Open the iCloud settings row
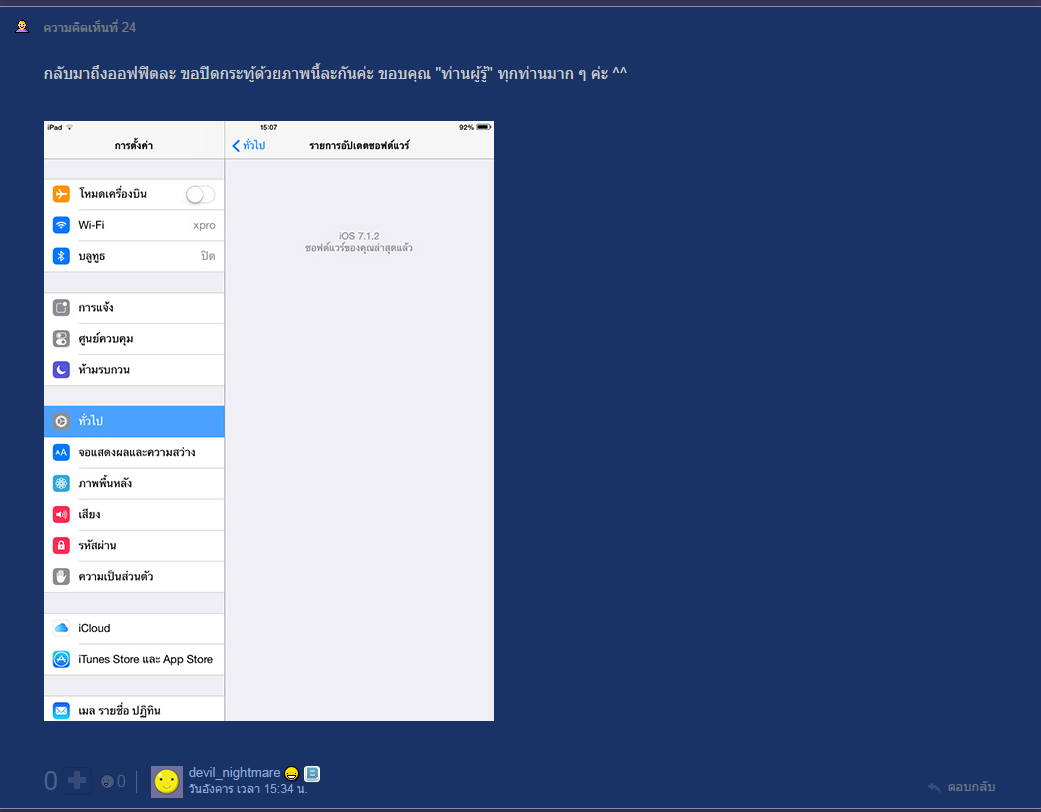 pyautogui.click(x=134, y=628)
